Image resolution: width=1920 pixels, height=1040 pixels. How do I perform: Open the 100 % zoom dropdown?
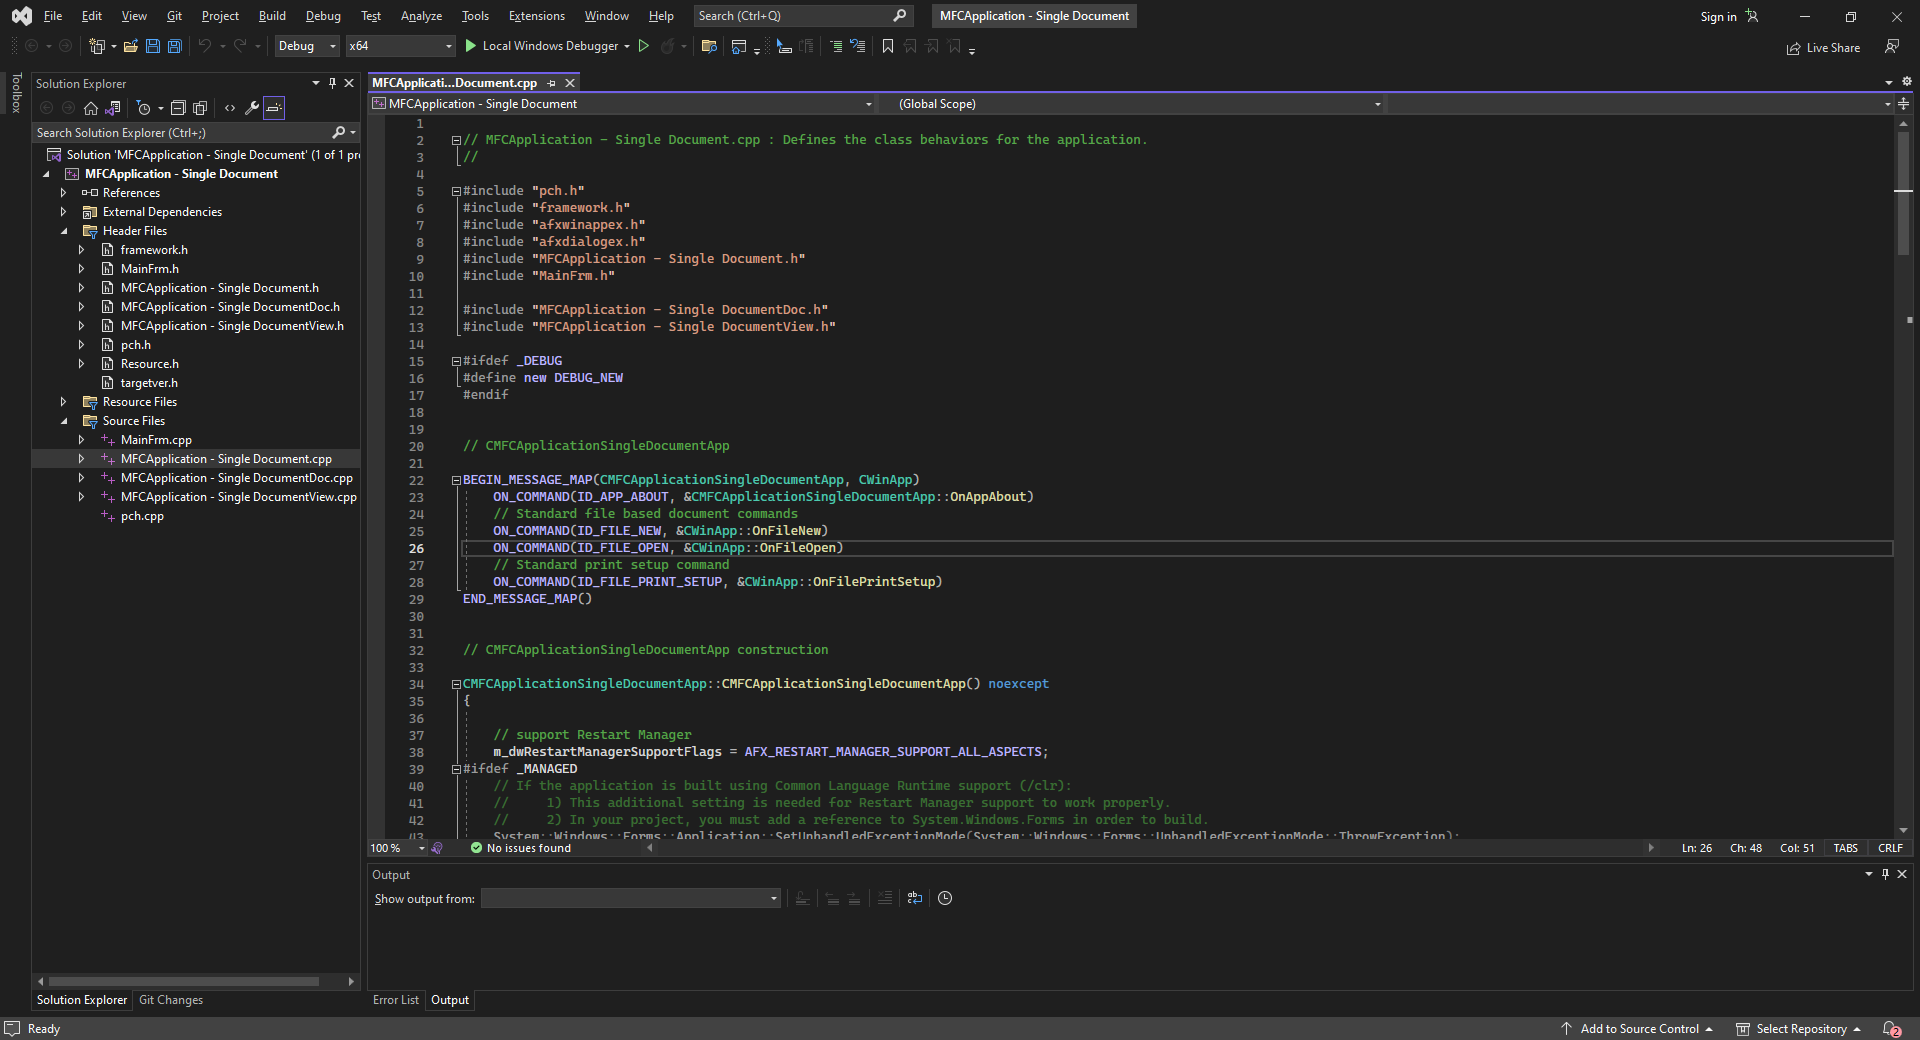point(397,848)
